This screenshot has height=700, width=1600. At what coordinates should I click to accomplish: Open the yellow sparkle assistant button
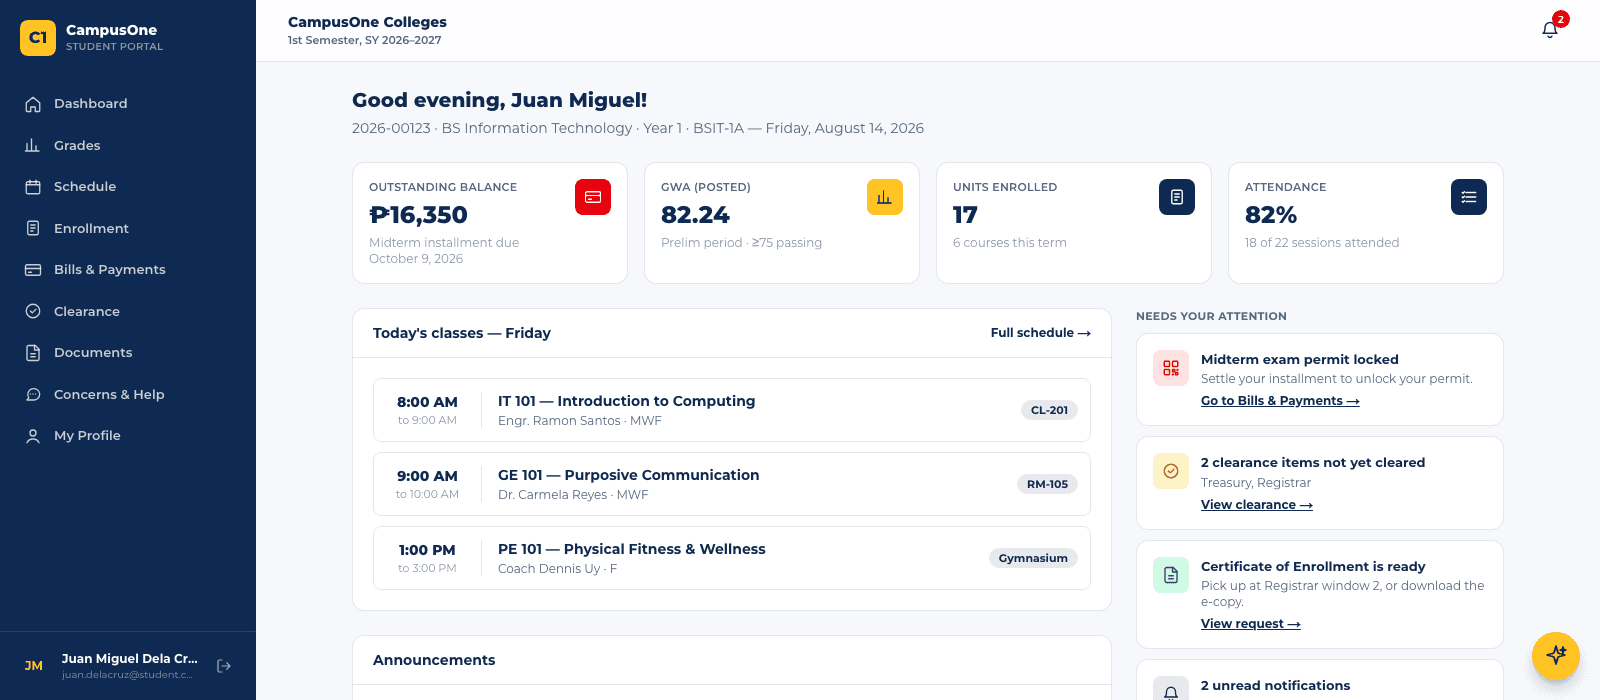tap(1556, 656)
